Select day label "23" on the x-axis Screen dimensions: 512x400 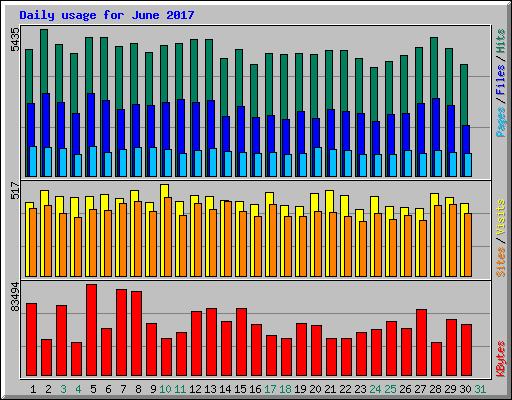coord(360,389)
